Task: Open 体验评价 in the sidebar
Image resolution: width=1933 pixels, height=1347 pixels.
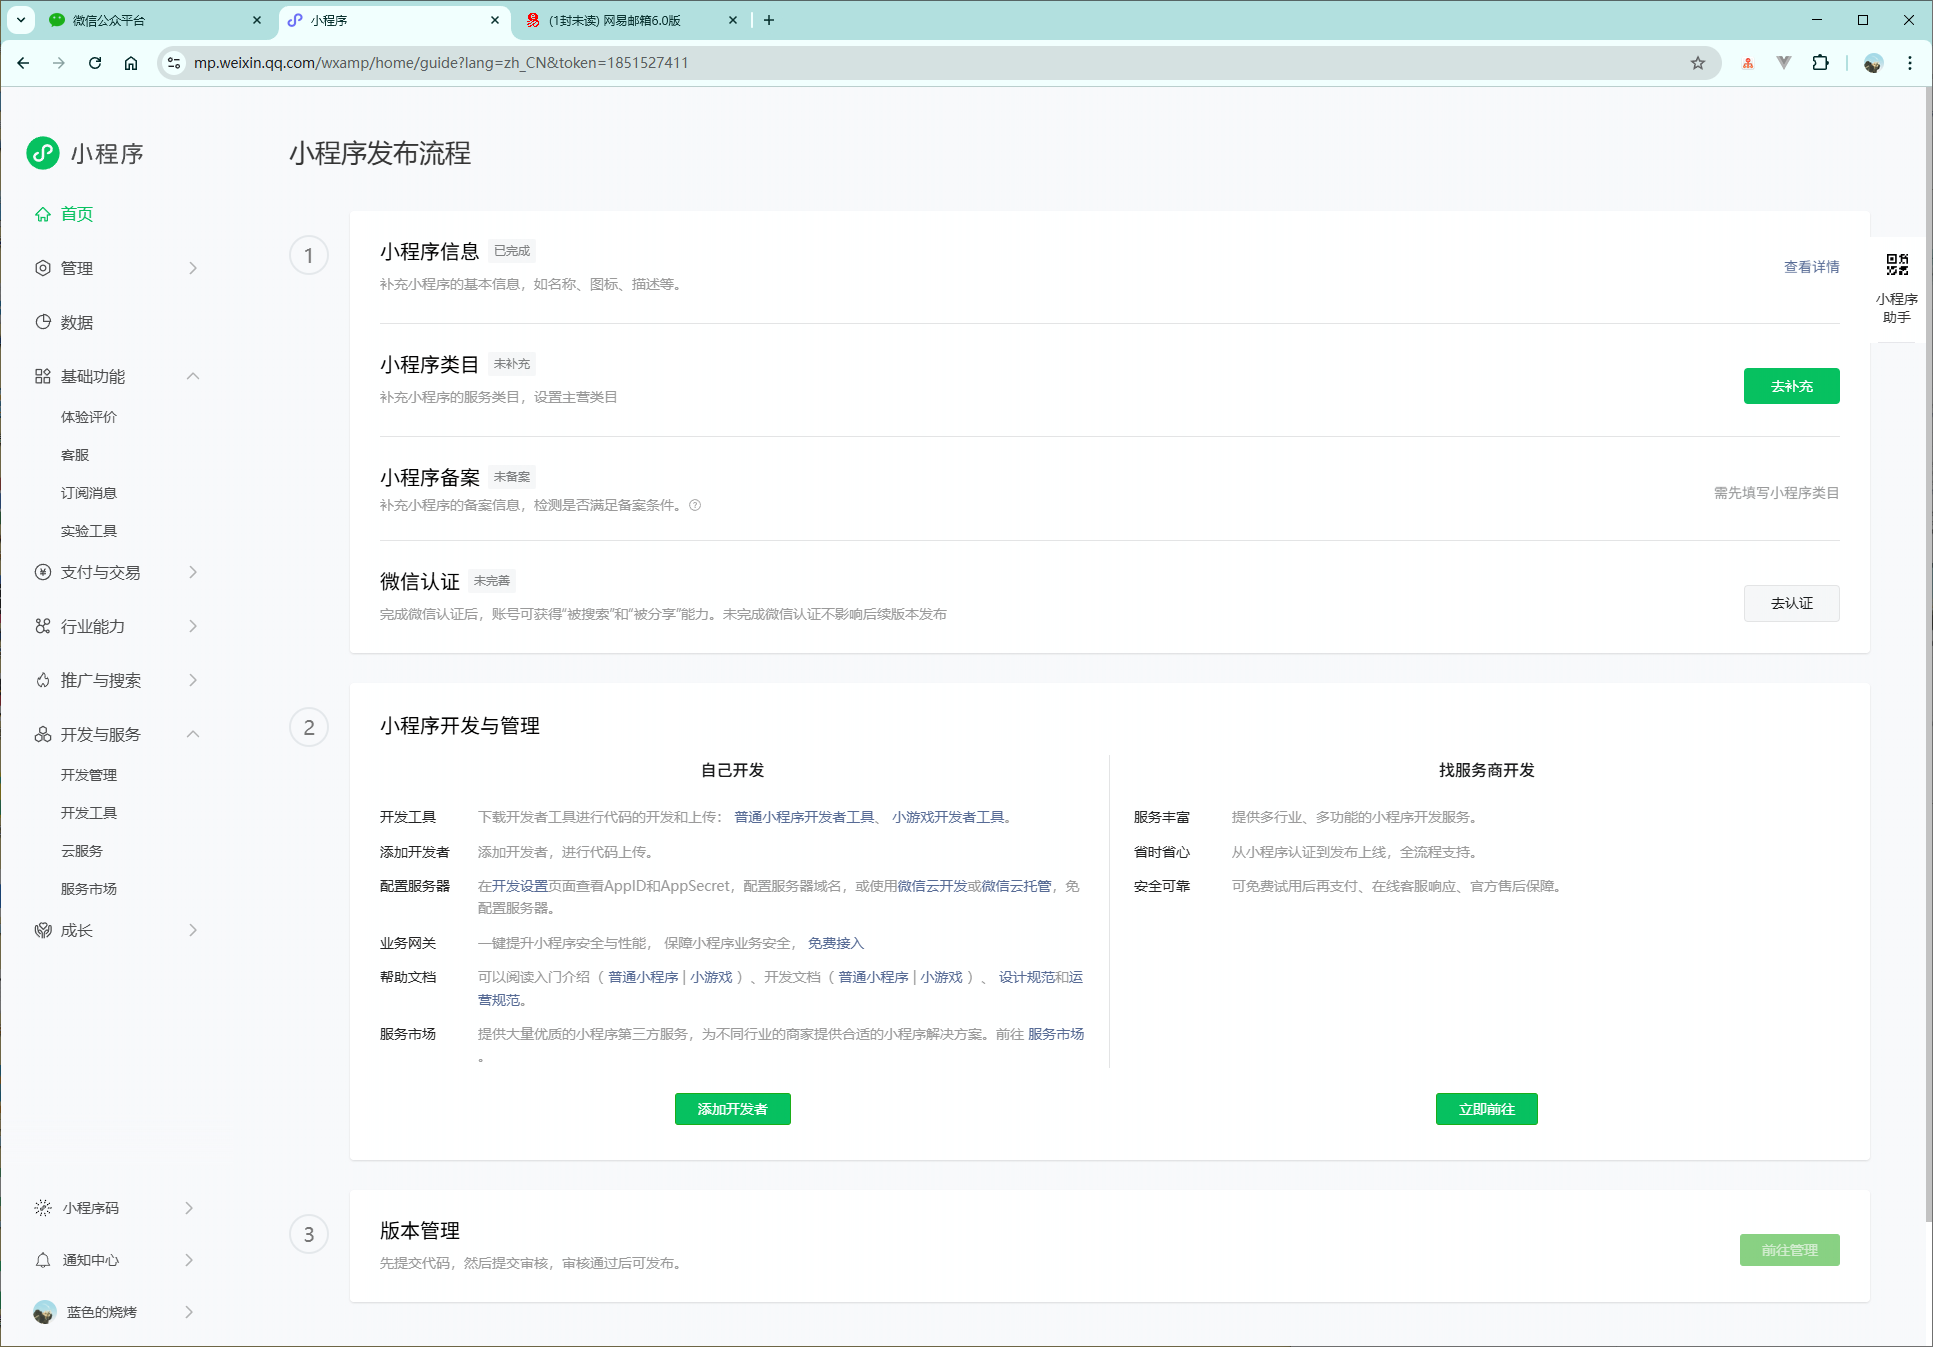Action: coord(89,417)
